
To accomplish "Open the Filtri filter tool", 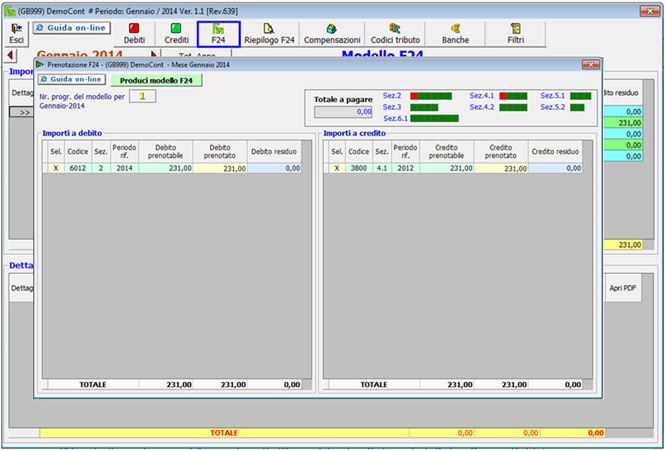I will coord(516,31).
